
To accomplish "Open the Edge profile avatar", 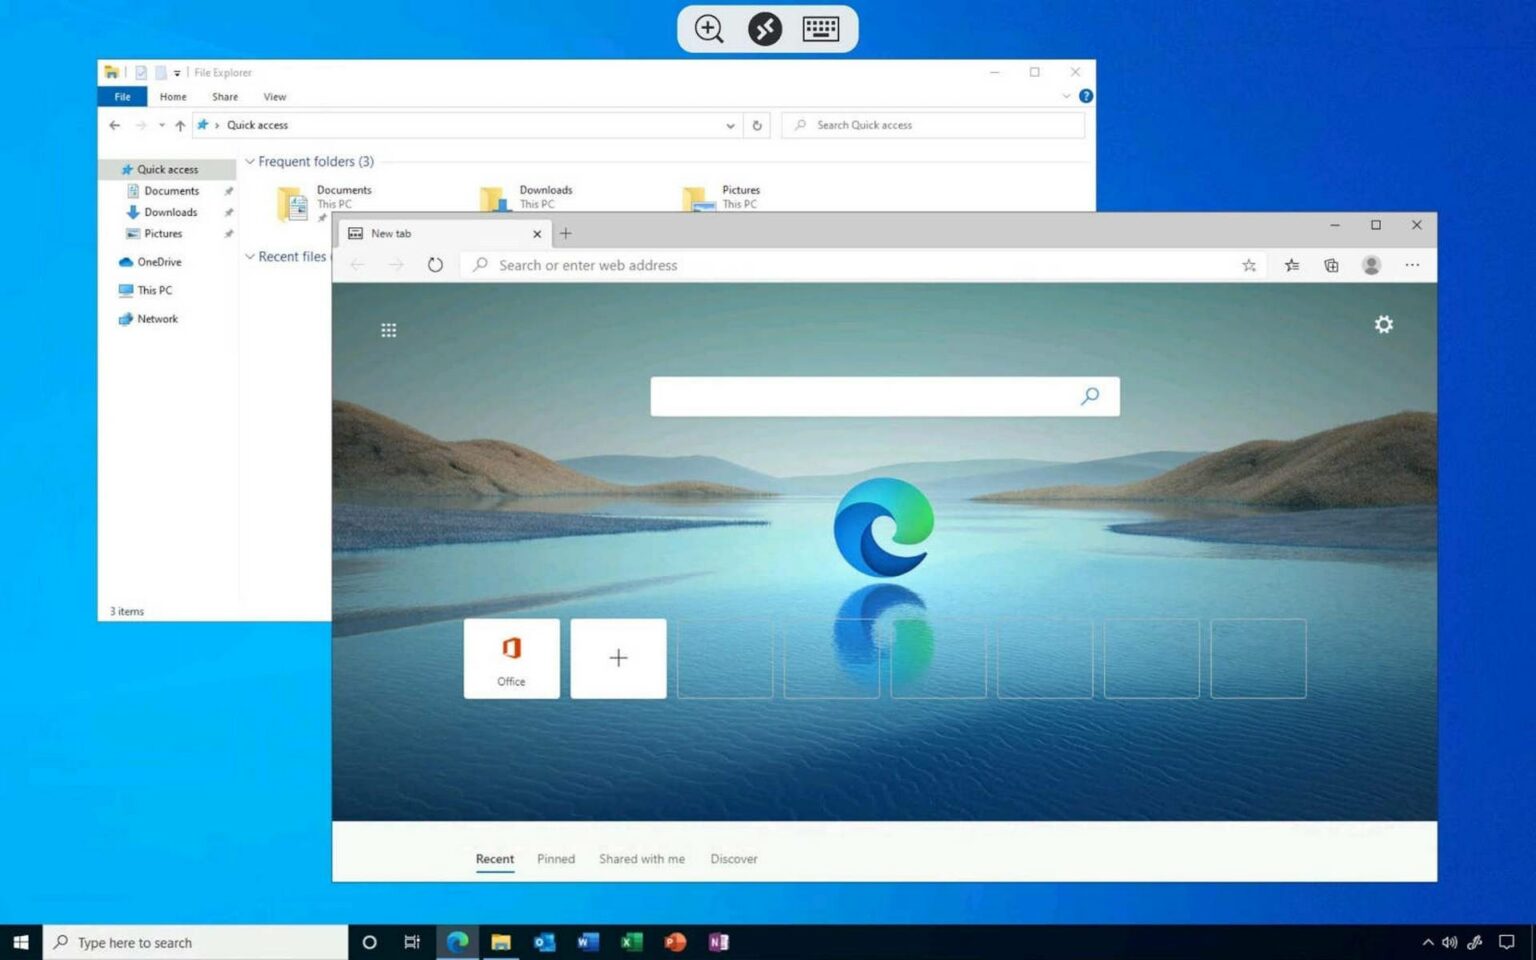I will click(x=1371, y=265).
